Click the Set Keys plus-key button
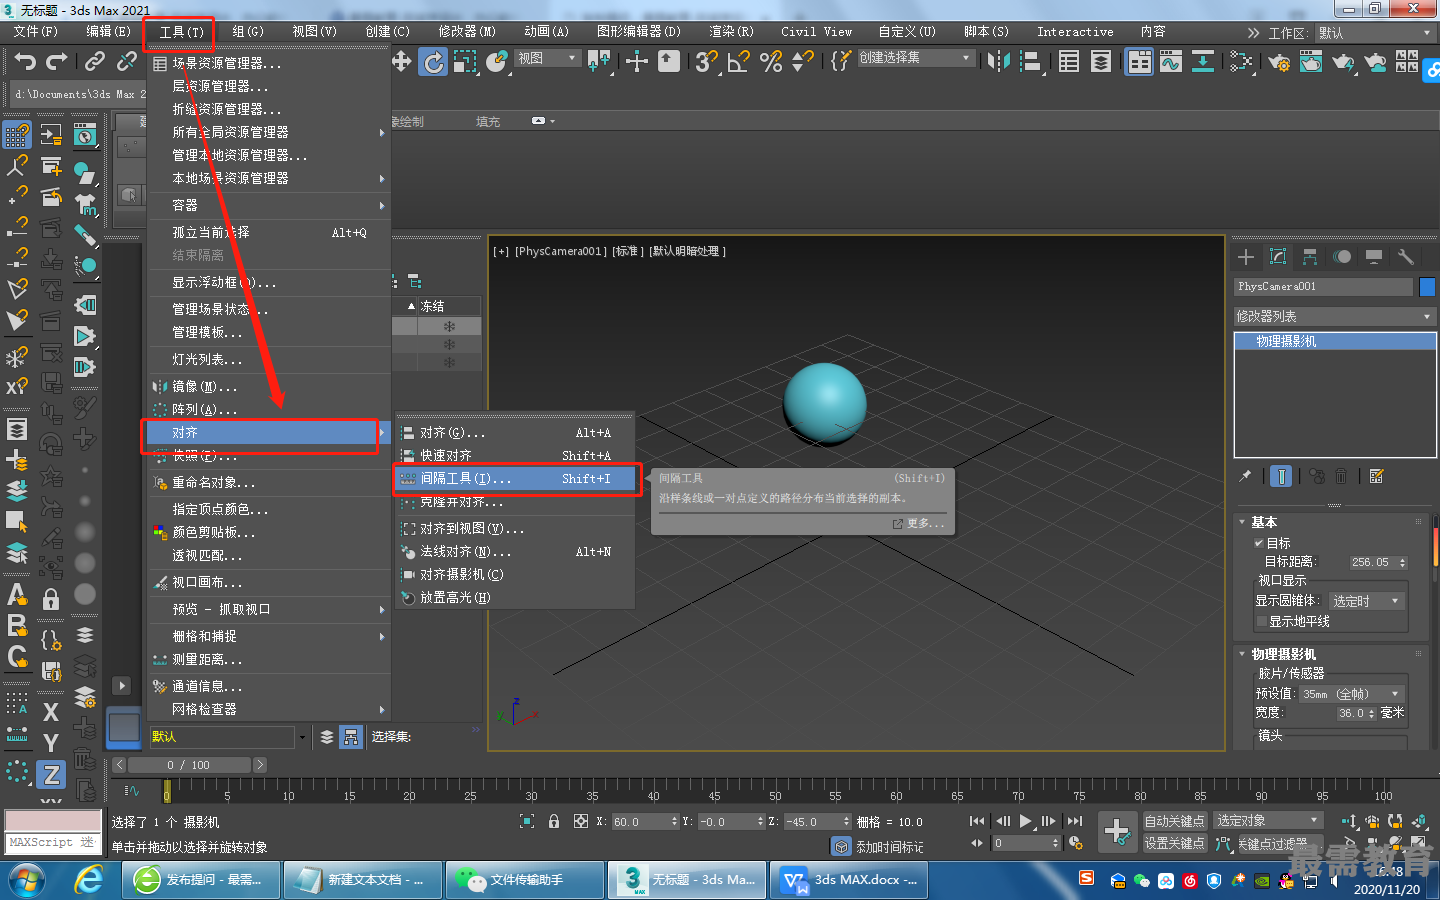Screen dimensions: 1440x900 click(1117, 831)
